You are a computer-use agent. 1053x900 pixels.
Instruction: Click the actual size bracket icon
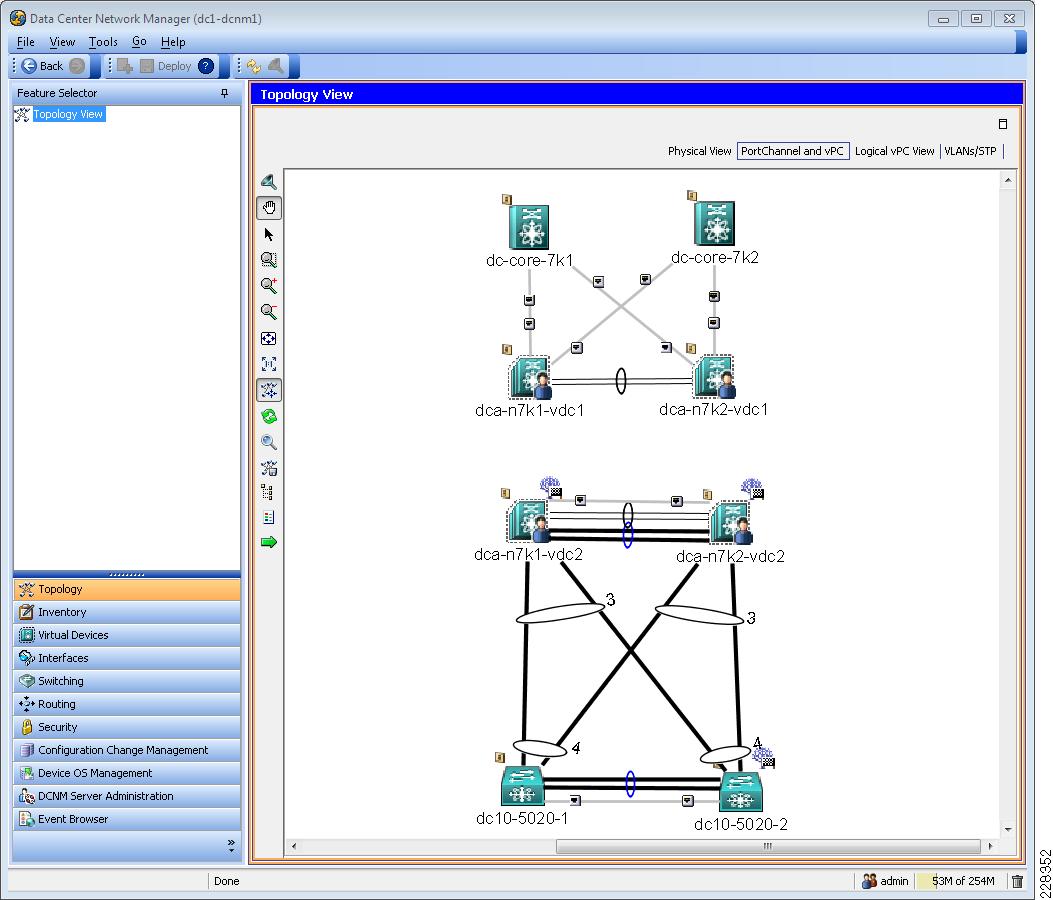click(x=269, y=364)
